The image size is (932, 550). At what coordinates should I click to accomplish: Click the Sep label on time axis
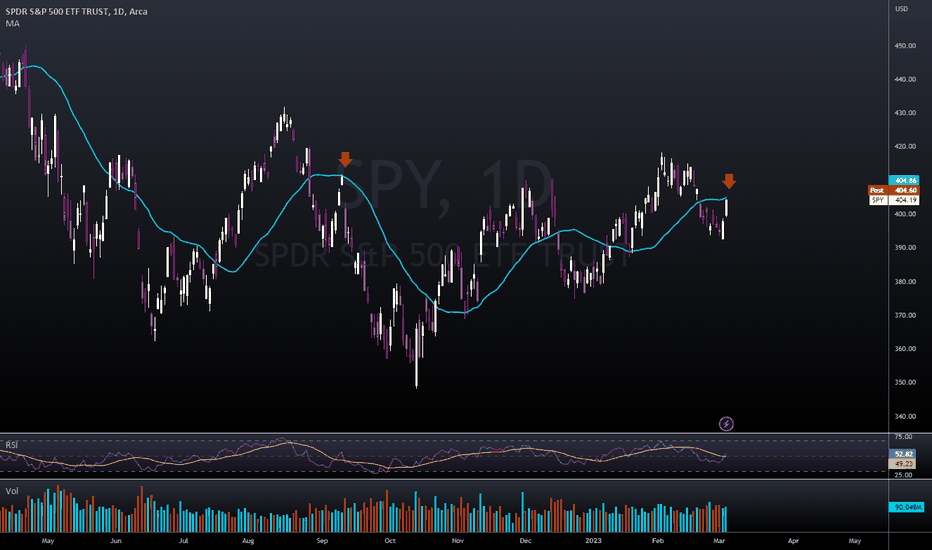(x=322, y=540)
